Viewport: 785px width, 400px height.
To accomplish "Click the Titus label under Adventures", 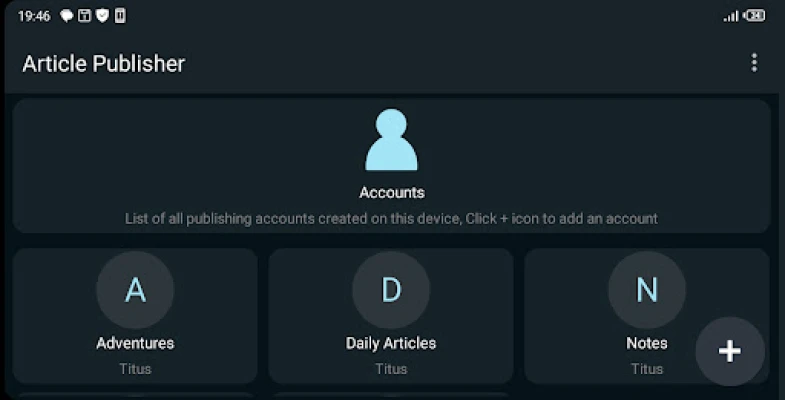I will coord(135,369).
